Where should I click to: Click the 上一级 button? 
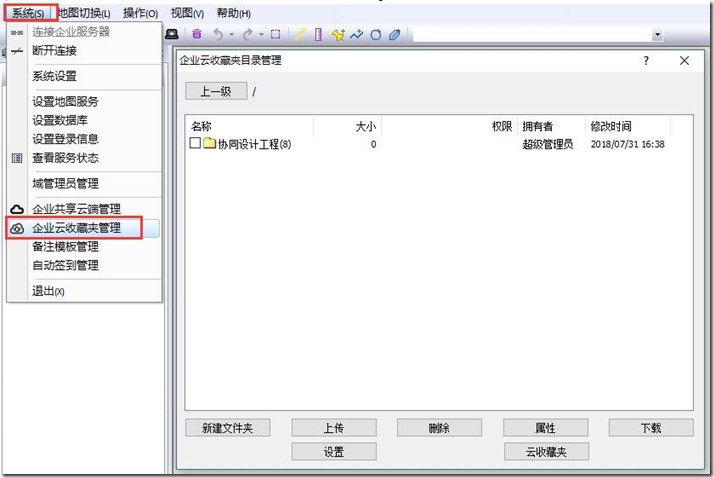[x=216, y=91]
